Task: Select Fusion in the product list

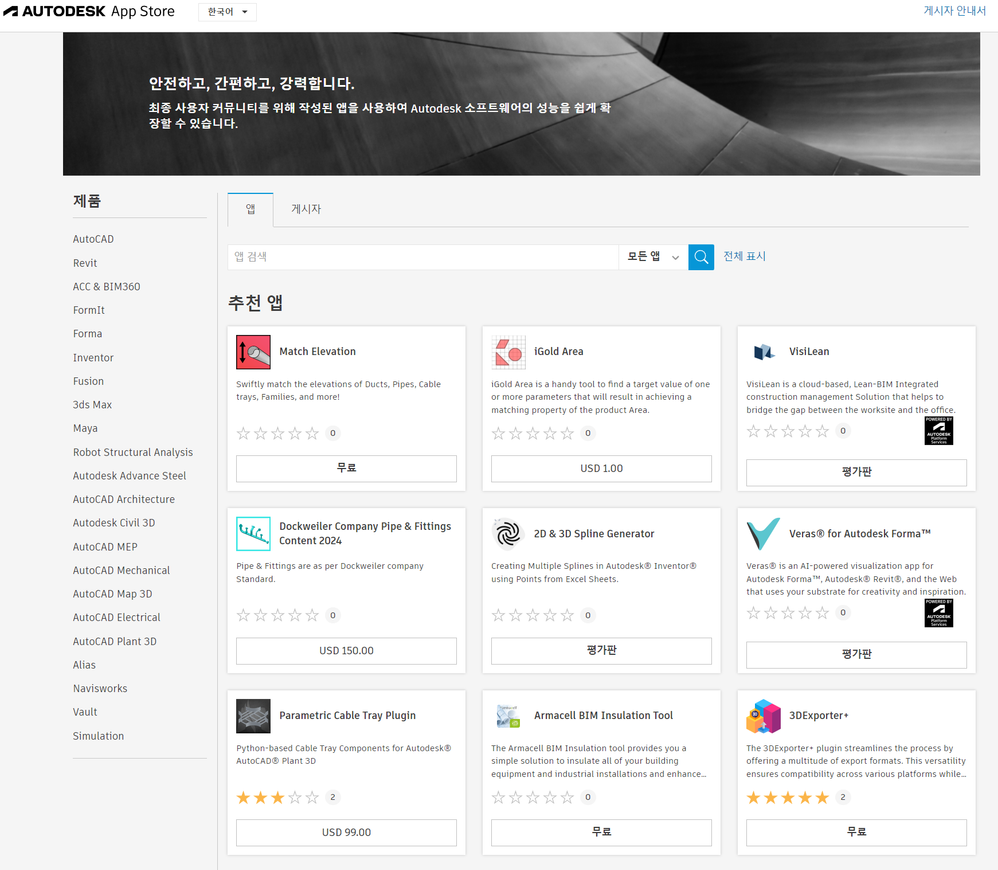Action: click(88, 381)
